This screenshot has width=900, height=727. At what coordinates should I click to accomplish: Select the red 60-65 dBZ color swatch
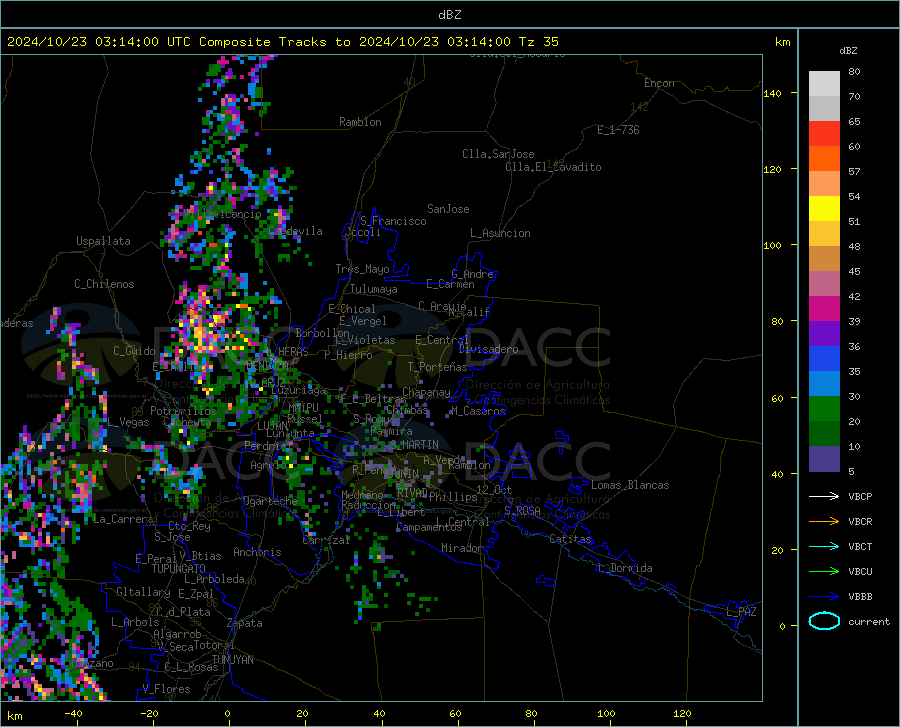point(824,134)
